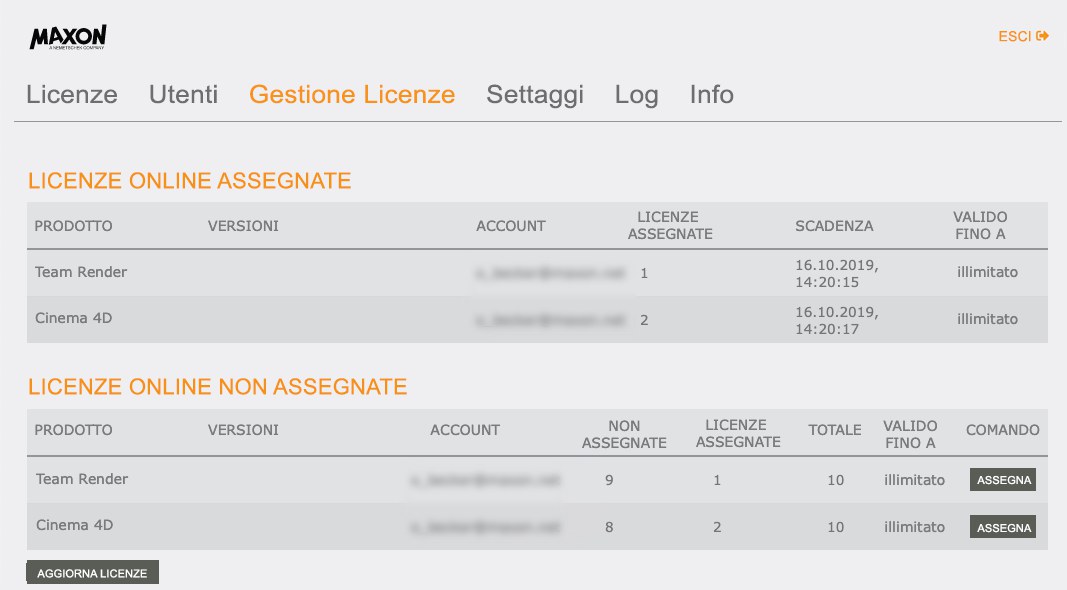Select the Gestione Licenze tab
1067x590 pixels.
[352, 95]
